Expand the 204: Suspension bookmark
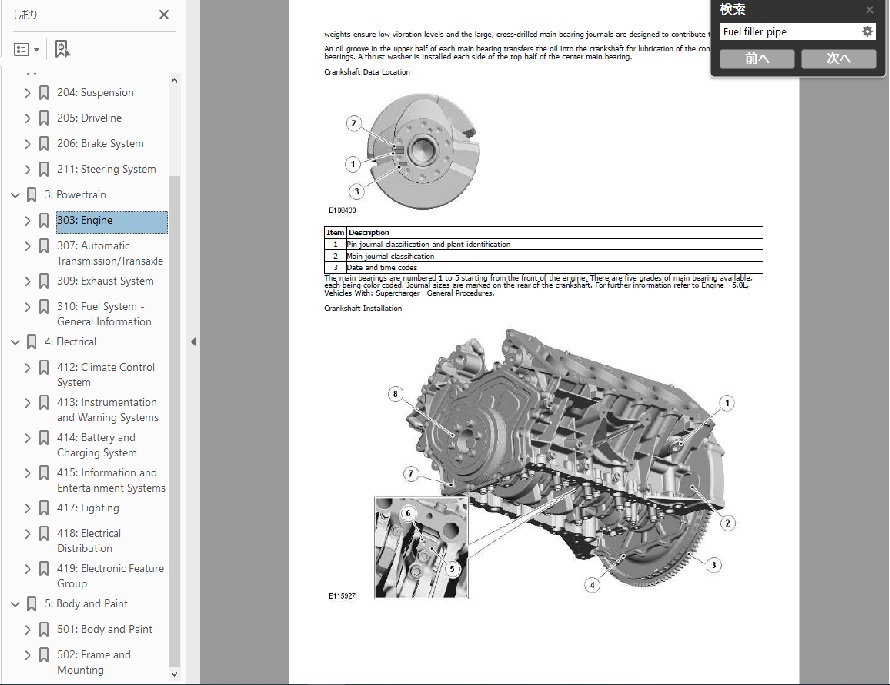The height and width of the screenshot is (685, 890). click(27, 93)
